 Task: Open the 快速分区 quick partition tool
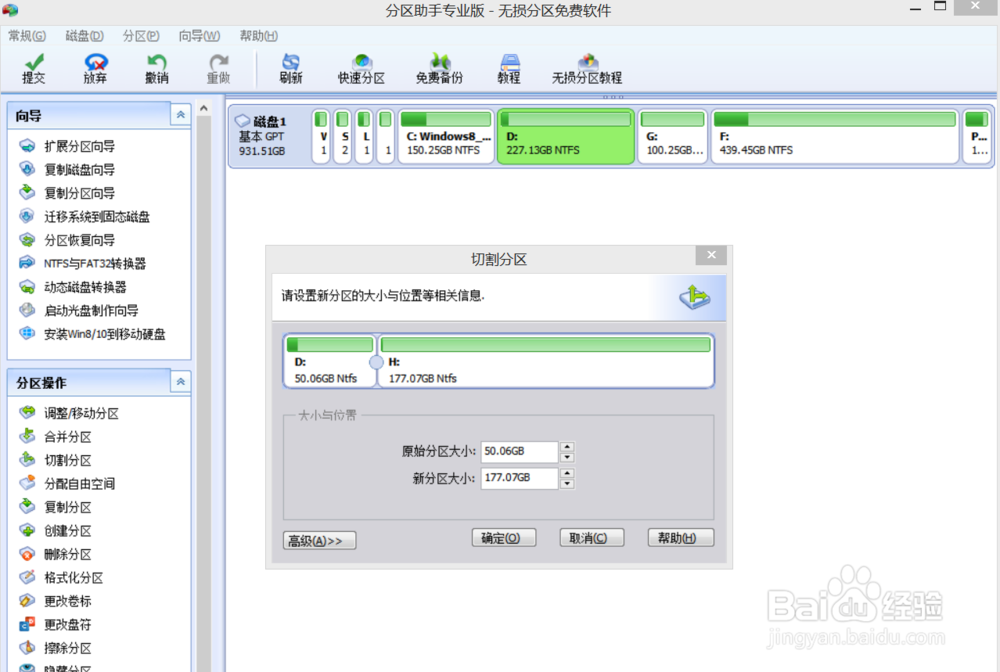click(x=362, y=69)
